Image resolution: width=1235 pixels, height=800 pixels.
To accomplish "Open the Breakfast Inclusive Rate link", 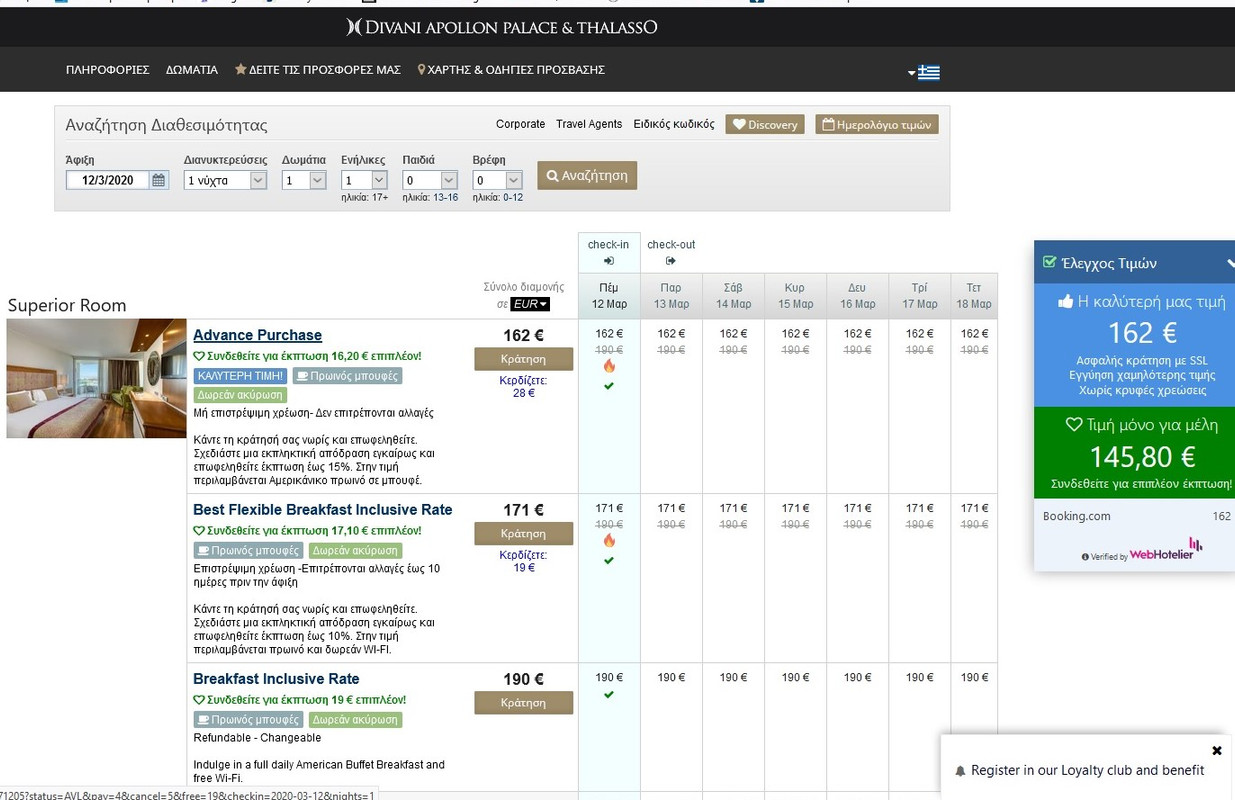I will (276, 679).
